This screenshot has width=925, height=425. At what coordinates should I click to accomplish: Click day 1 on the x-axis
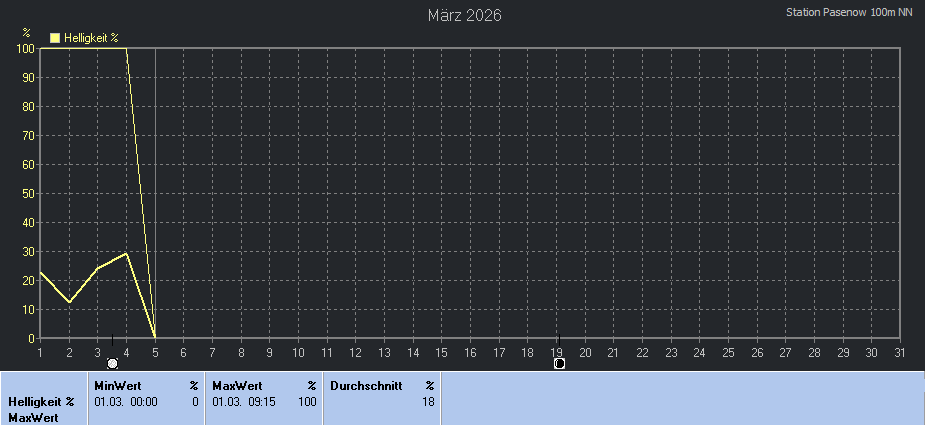point(40,352)
